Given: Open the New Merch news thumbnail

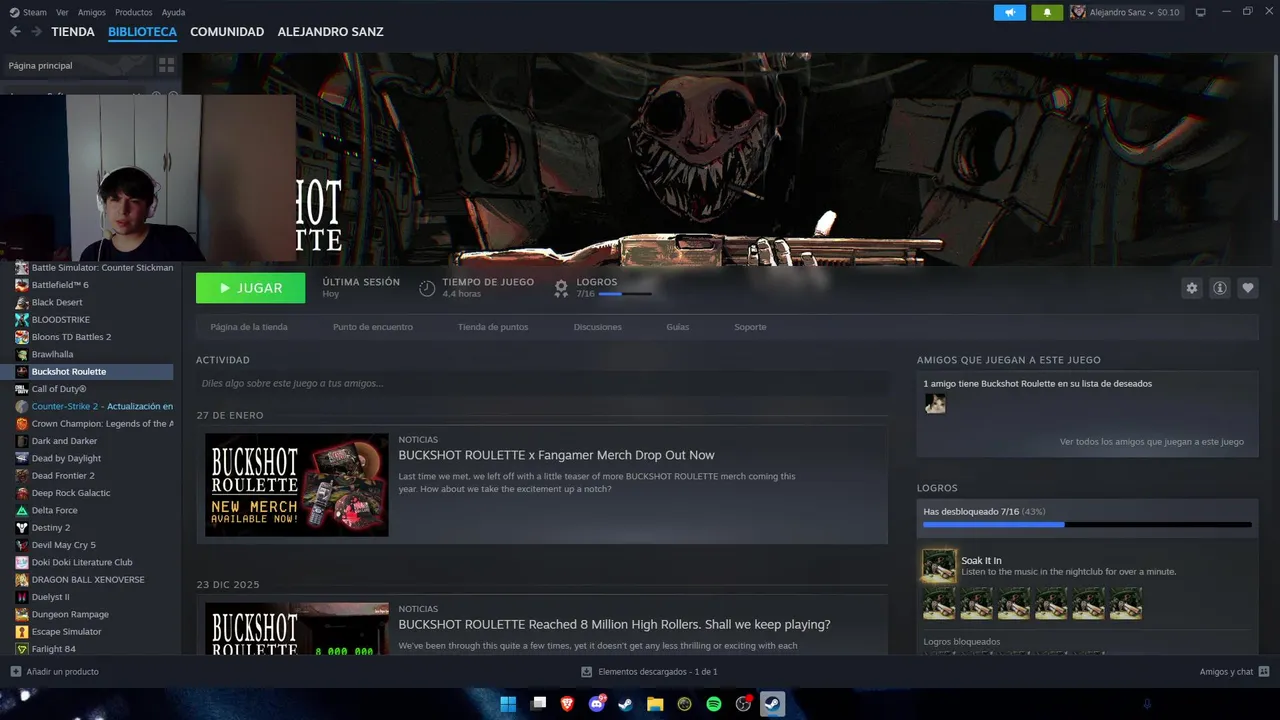Looking at the screenshot, I should (297, 485).
